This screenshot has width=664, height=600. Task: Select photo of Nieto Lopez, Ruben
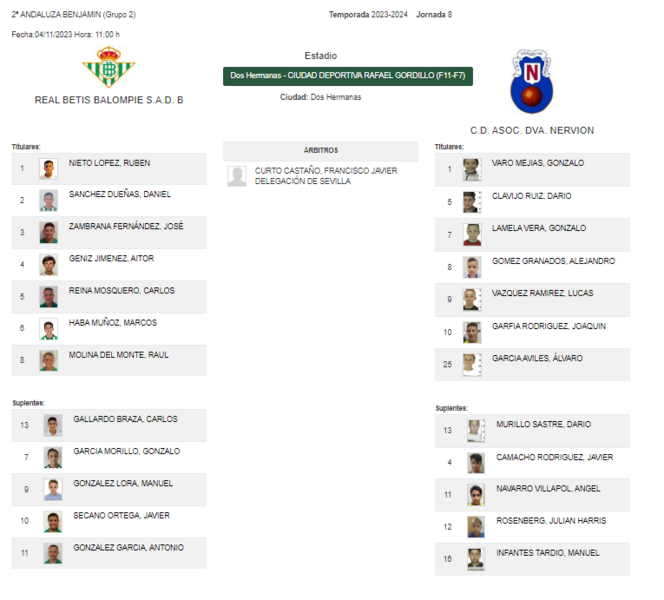tap(48, 169)
